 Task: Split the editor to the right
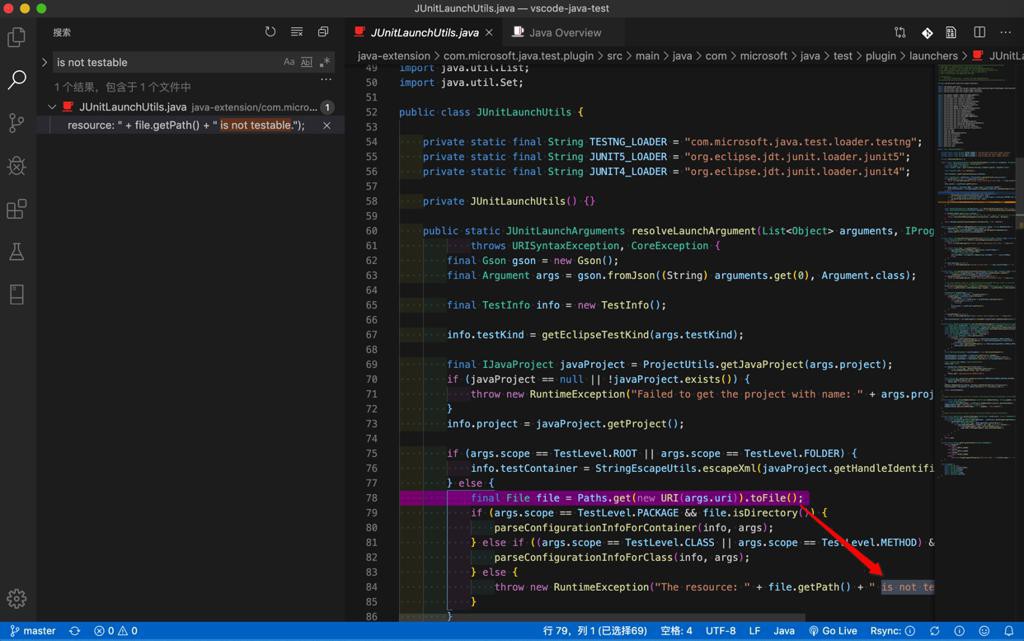click(x=979, y=32)
